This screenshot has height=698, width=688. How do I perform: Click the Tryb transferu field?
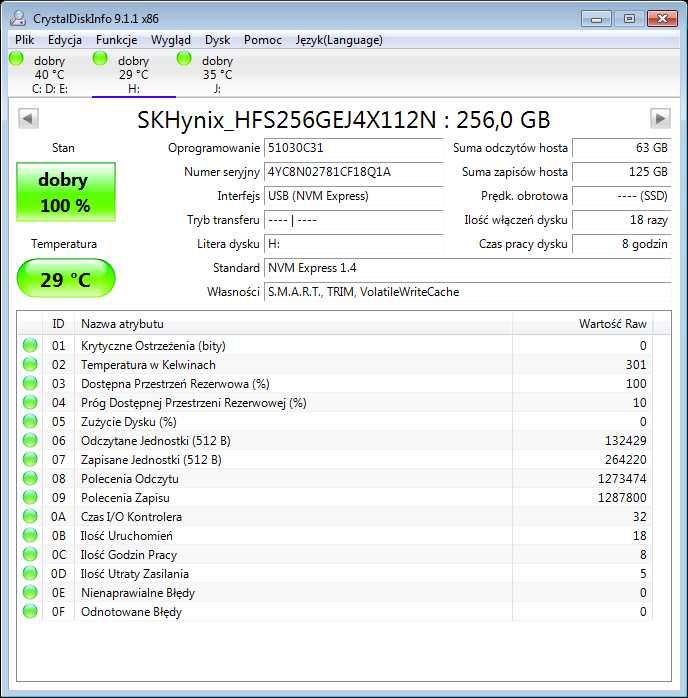(354, 220)
